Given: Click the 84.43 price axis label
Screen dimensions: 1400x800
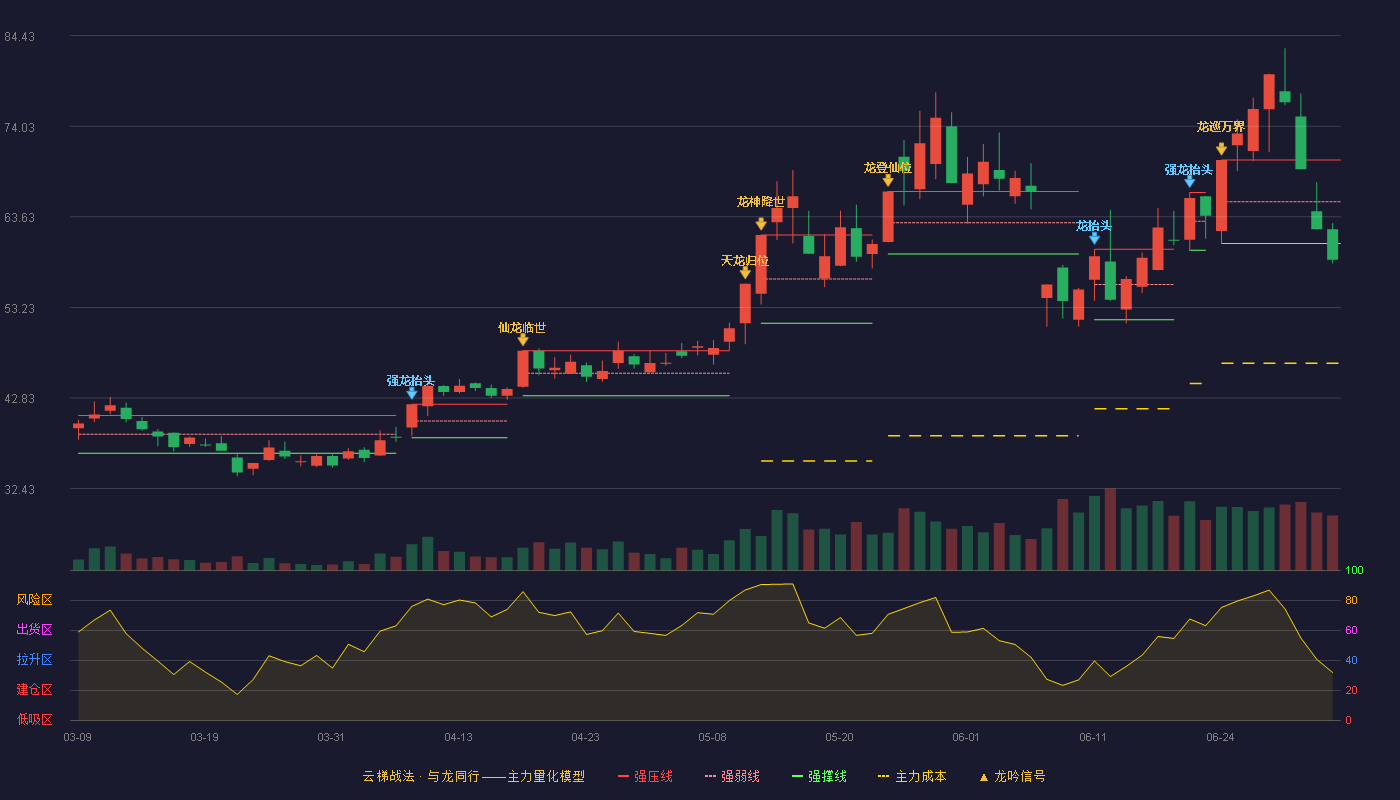Looking at the screenshot, I should (x=19, y=36).
